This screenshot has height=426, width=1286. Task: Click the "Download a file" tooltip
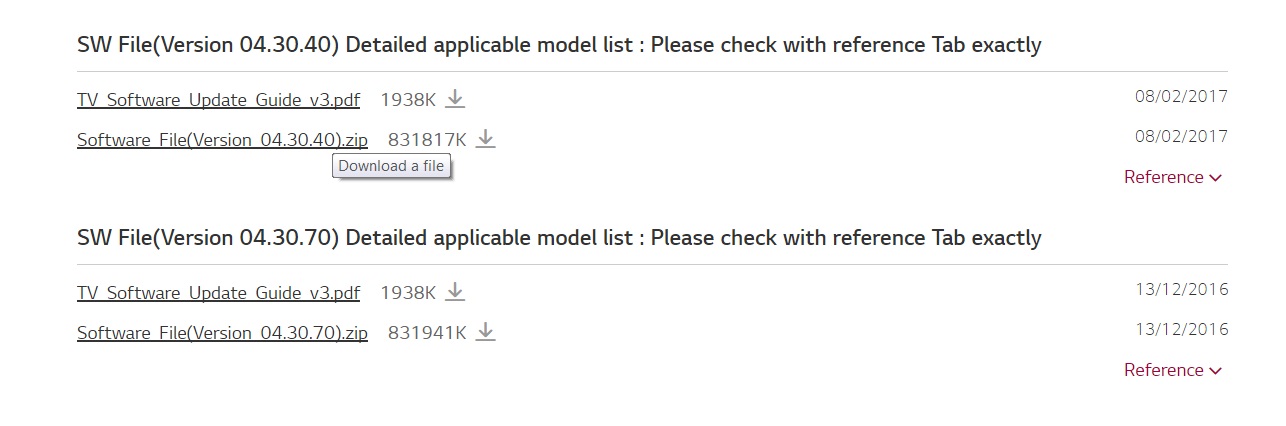pos(391,166)
